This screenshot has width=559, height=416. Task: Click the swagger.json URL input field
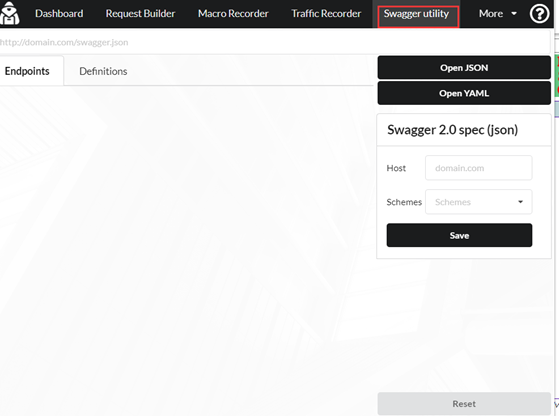click(x=275, y=42)
